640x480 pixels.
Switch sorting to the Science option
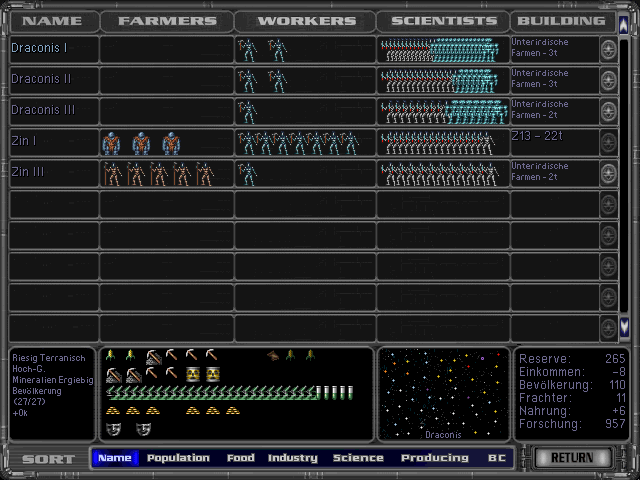pyautogui.click(x=358, y=458)
